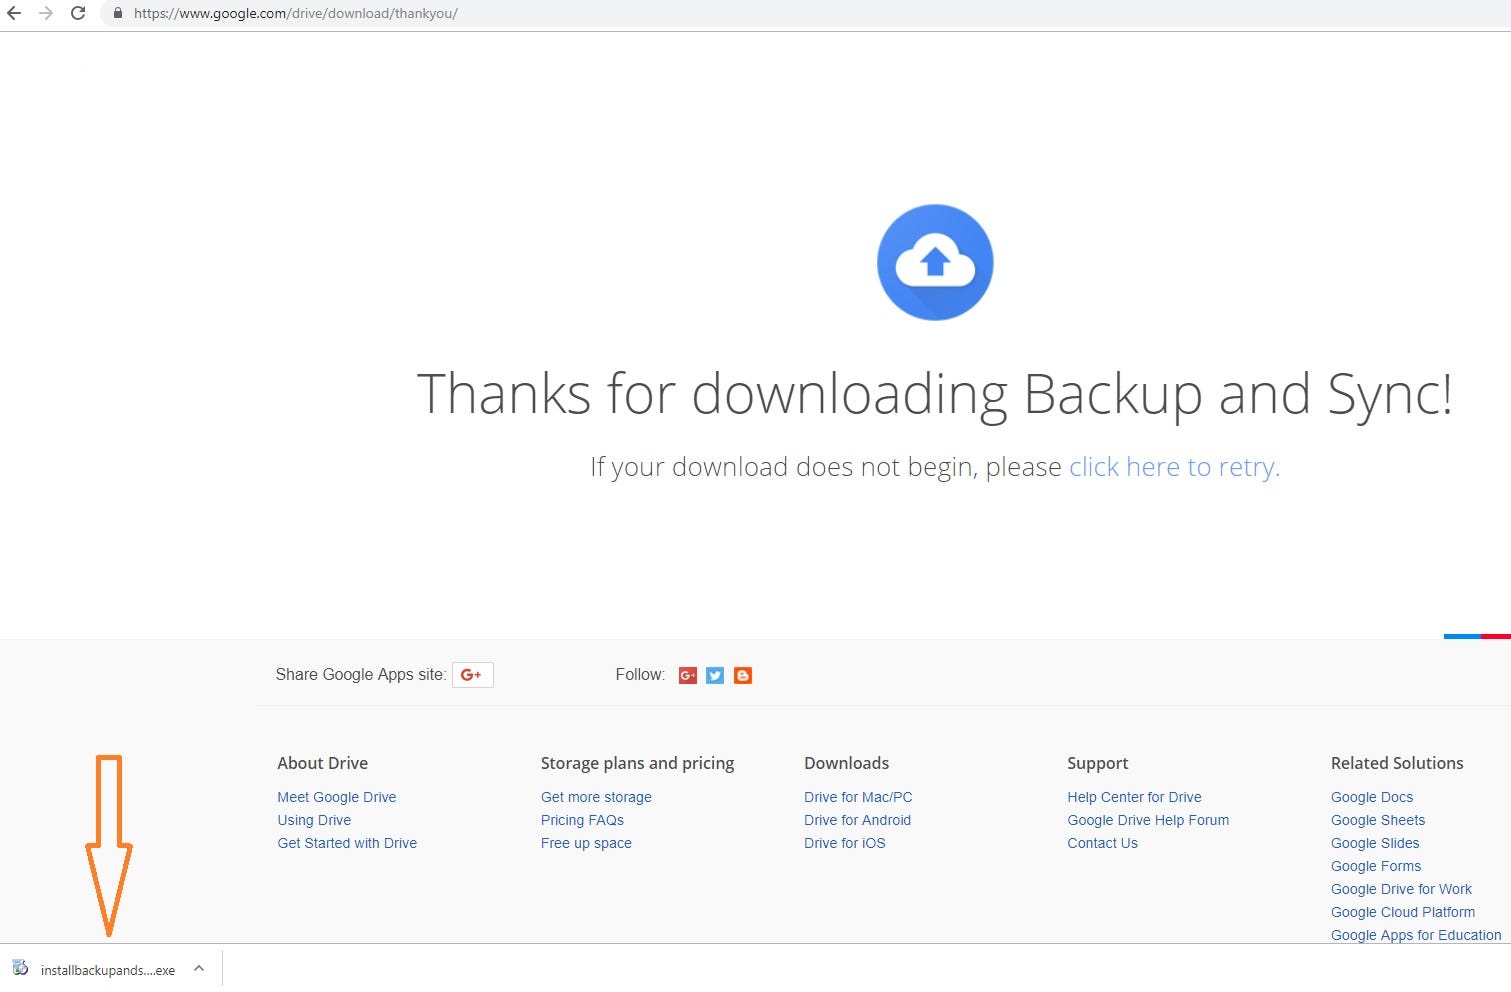Viewport: 1511px width, 992px height.
Task: Open Google Sheets link
Action: click(1378, 820)
